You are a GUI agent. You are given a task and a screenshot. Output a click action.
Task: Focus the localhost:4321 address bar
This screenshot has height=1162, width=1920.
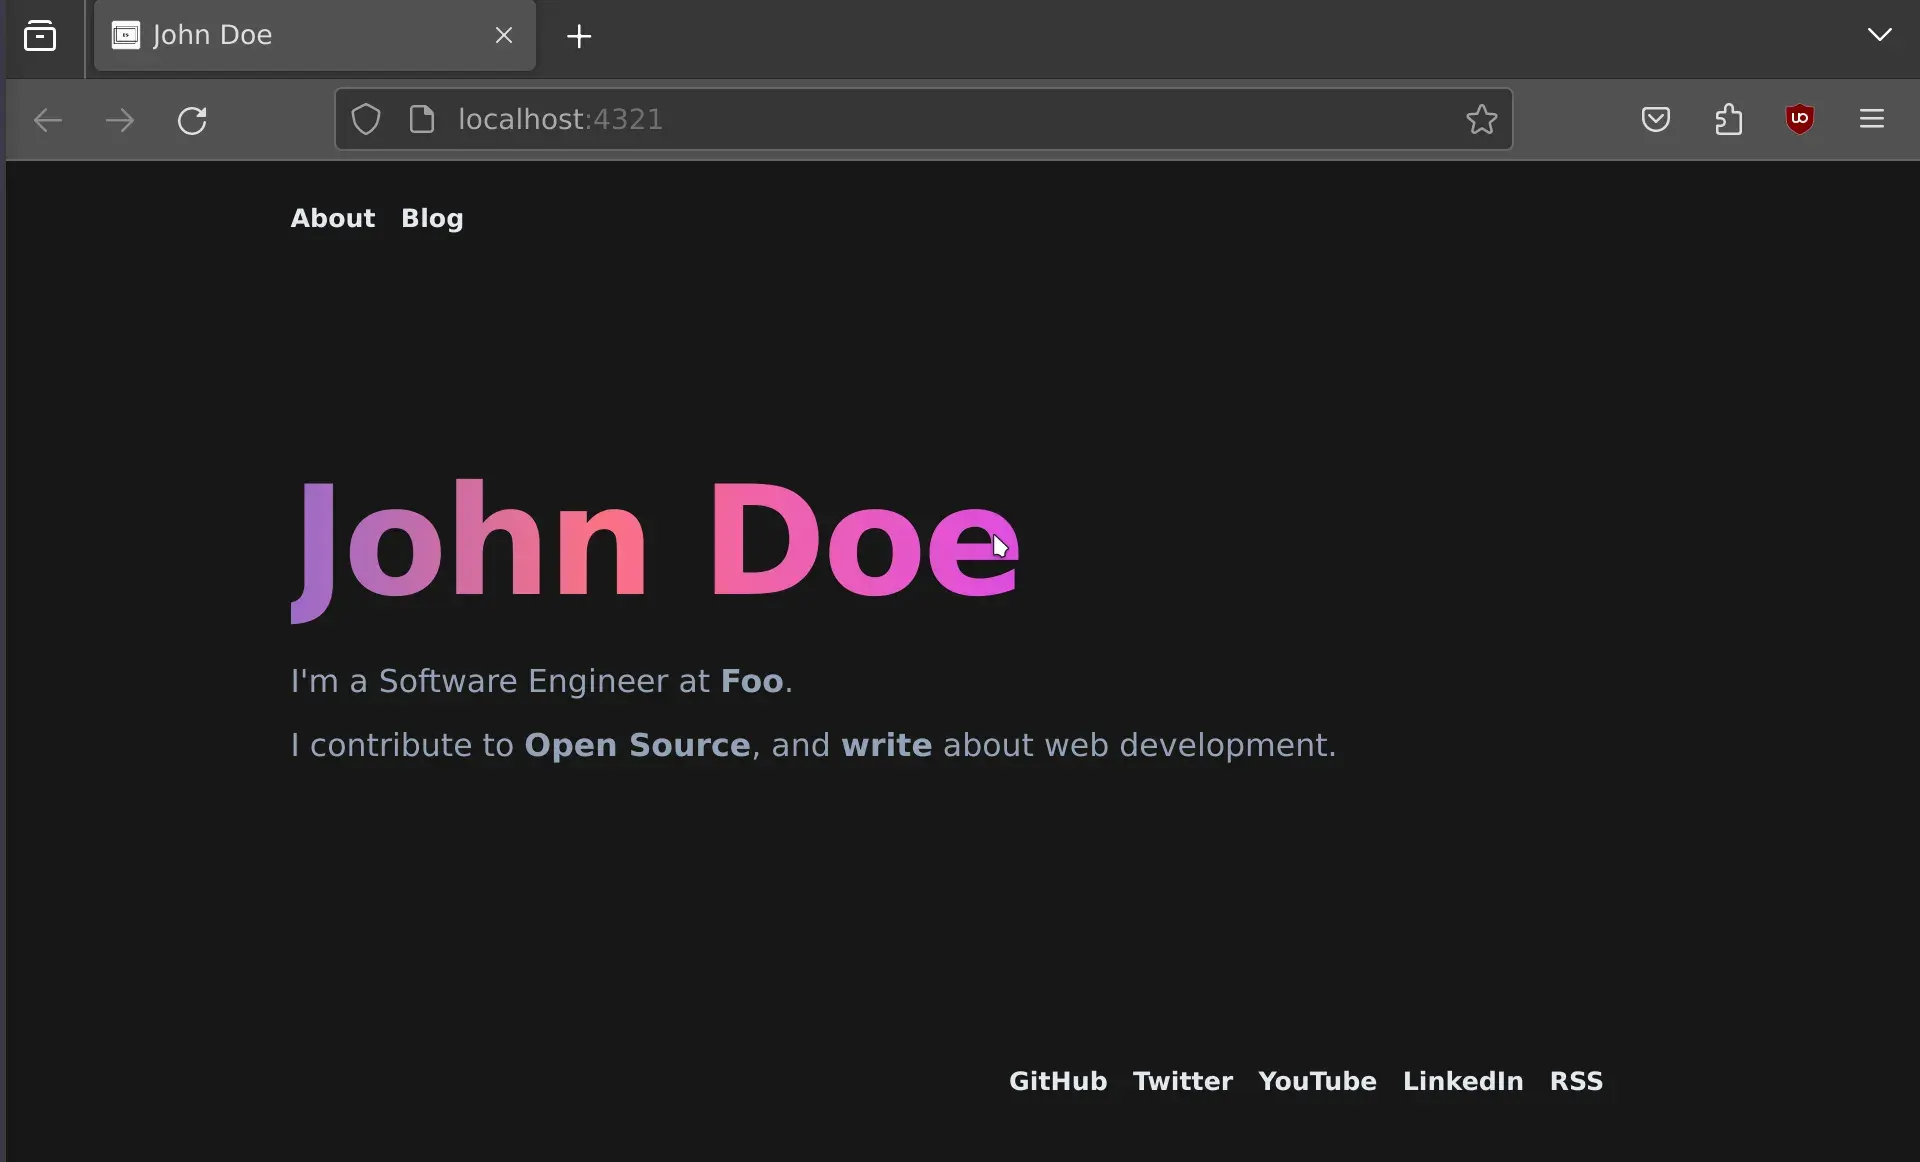coord(923,120)
